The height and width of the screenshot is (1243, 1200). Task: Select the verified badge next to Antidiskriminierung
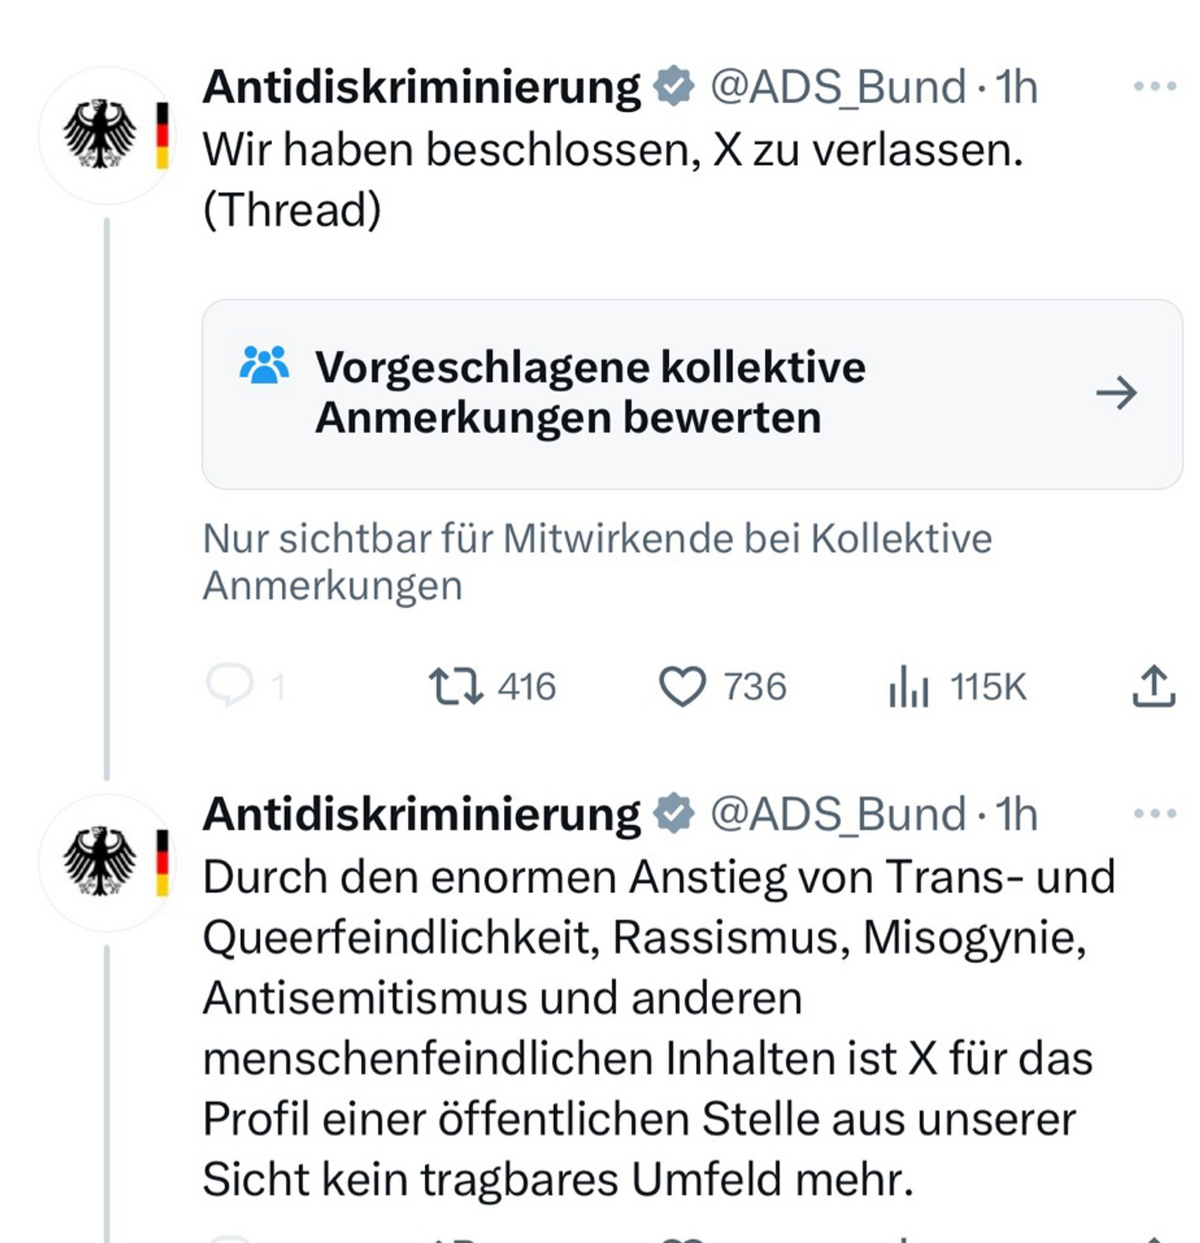point(673,86)
